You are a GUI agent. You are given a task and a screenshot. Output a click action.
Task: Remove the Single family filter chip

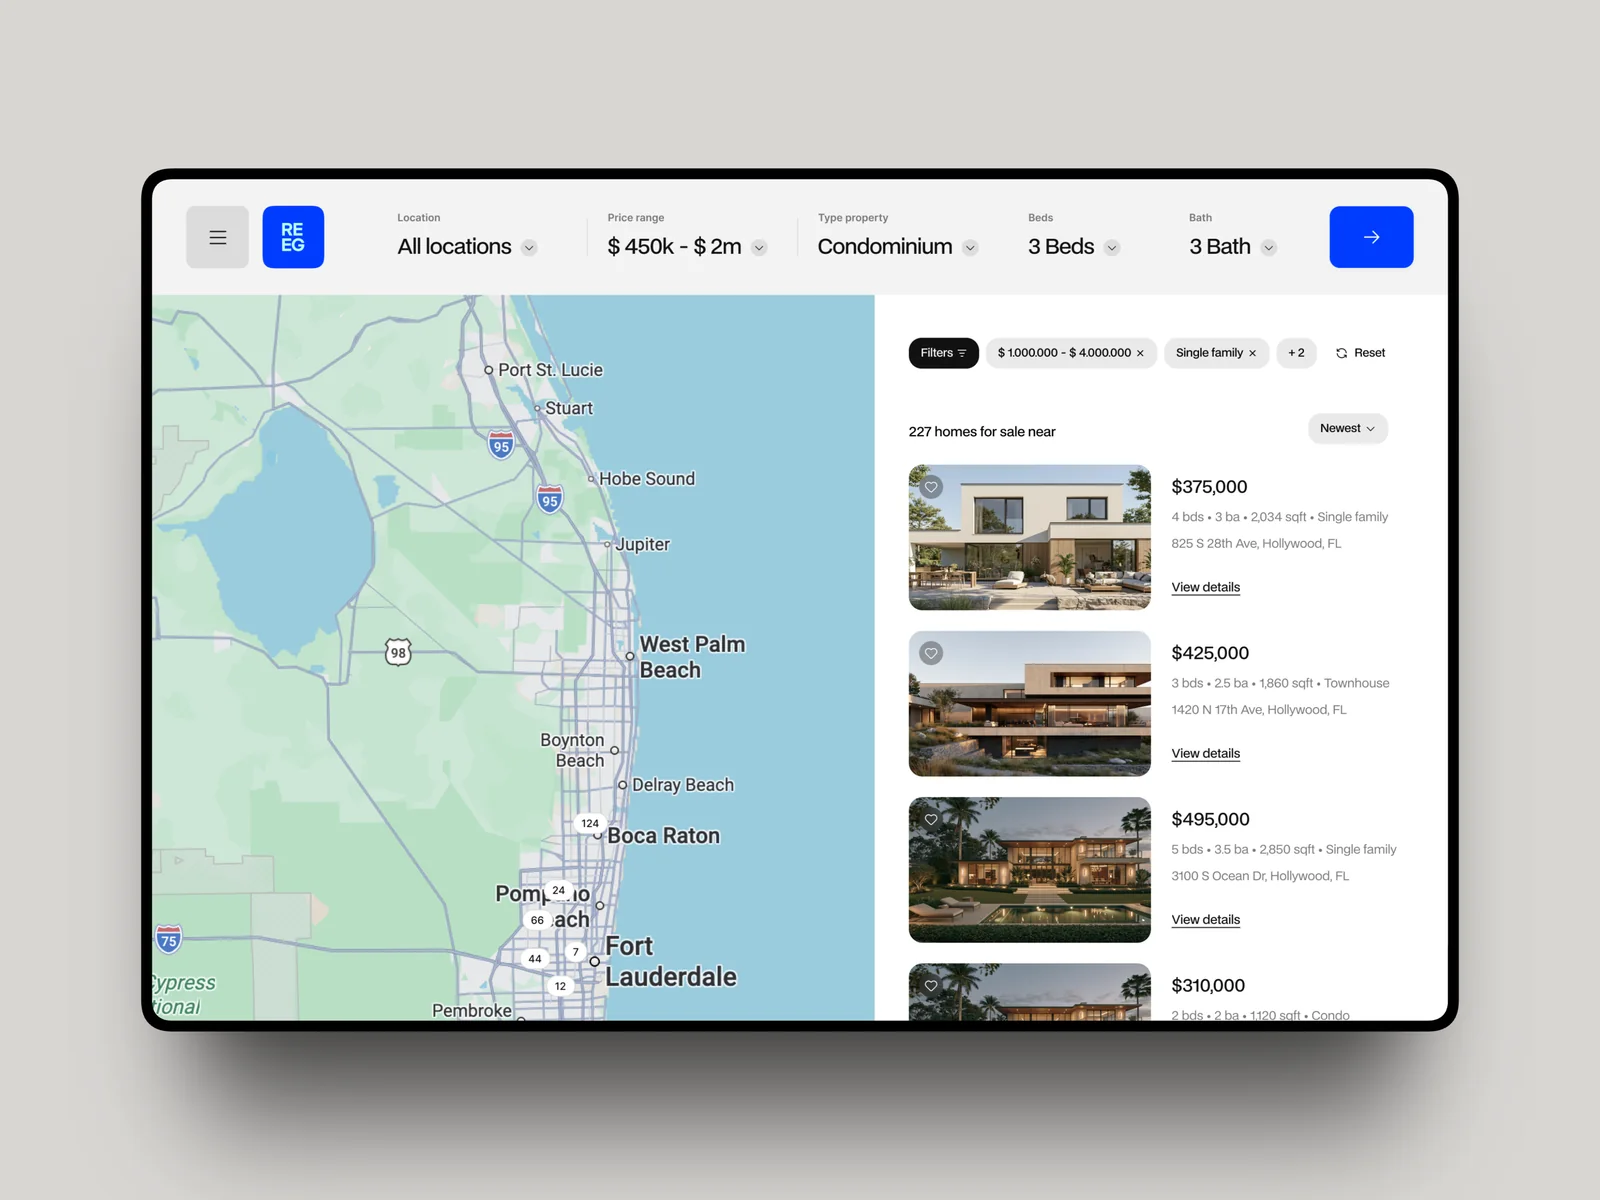[x=1252, y=353]
